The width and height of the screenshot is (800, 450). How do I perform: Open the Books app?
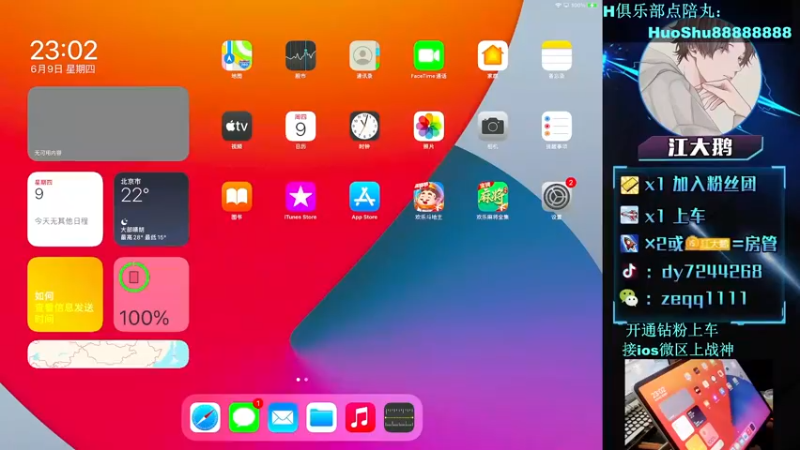(x=237, y=196)
